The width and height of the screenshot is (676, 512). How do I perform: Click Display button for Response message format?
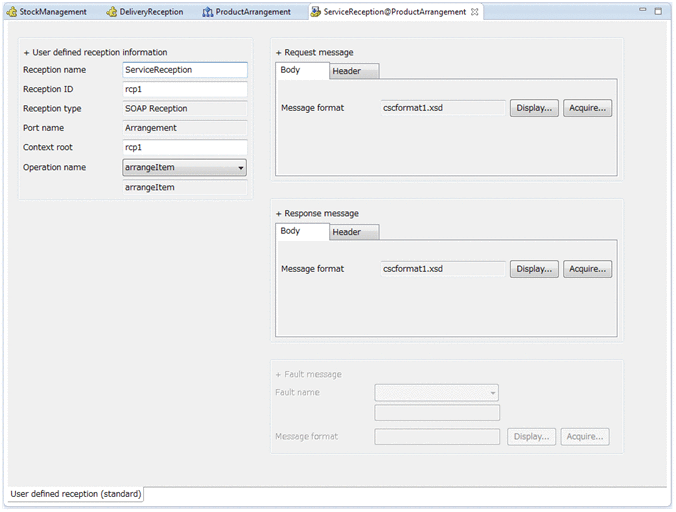(x=534, y=269)
